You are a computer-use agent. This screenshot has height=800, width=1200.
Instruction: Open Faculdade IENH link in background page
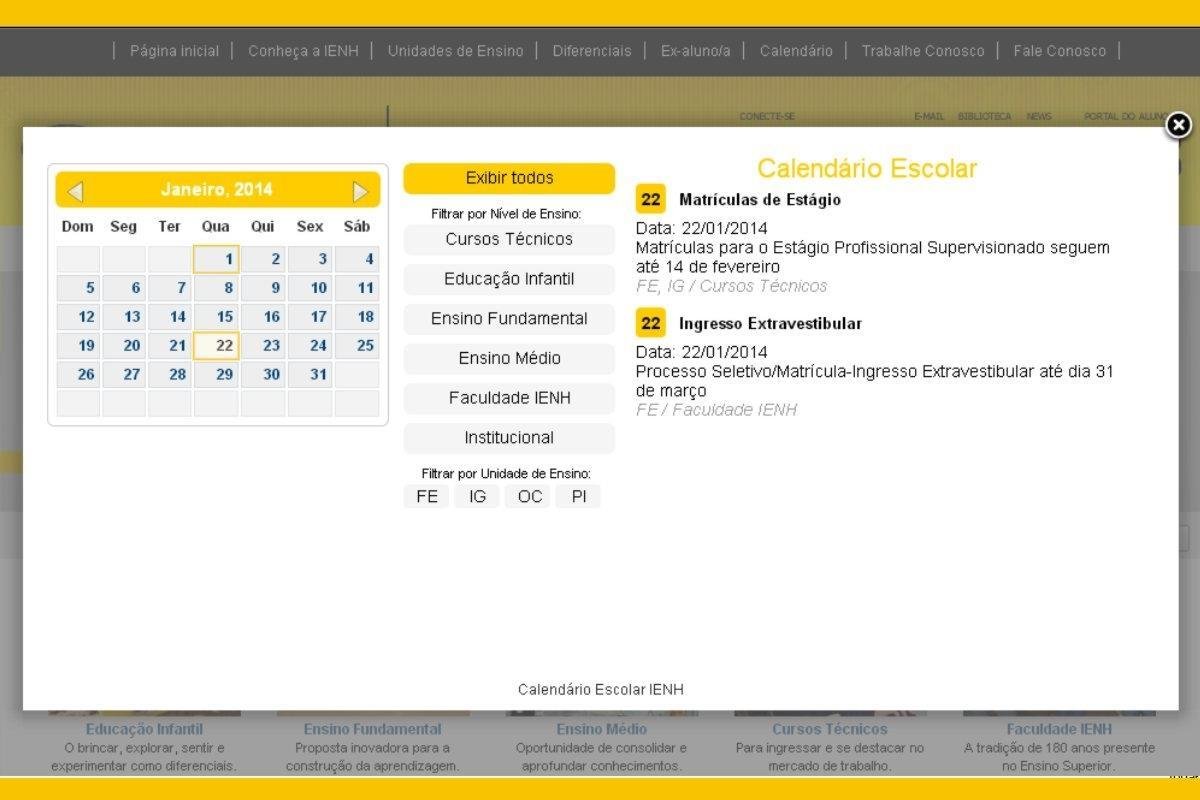click(1059, 729)
